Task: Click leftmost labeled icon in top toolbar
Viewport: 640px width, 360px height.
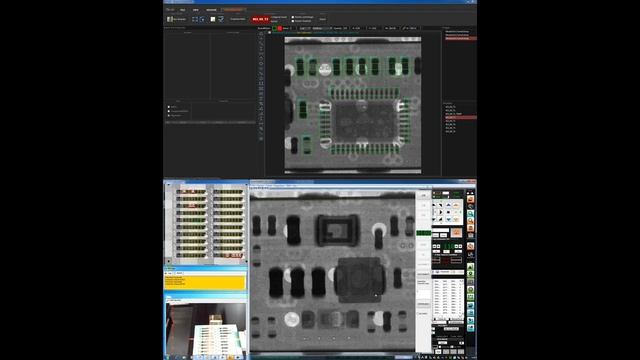Action: (176, 19)
